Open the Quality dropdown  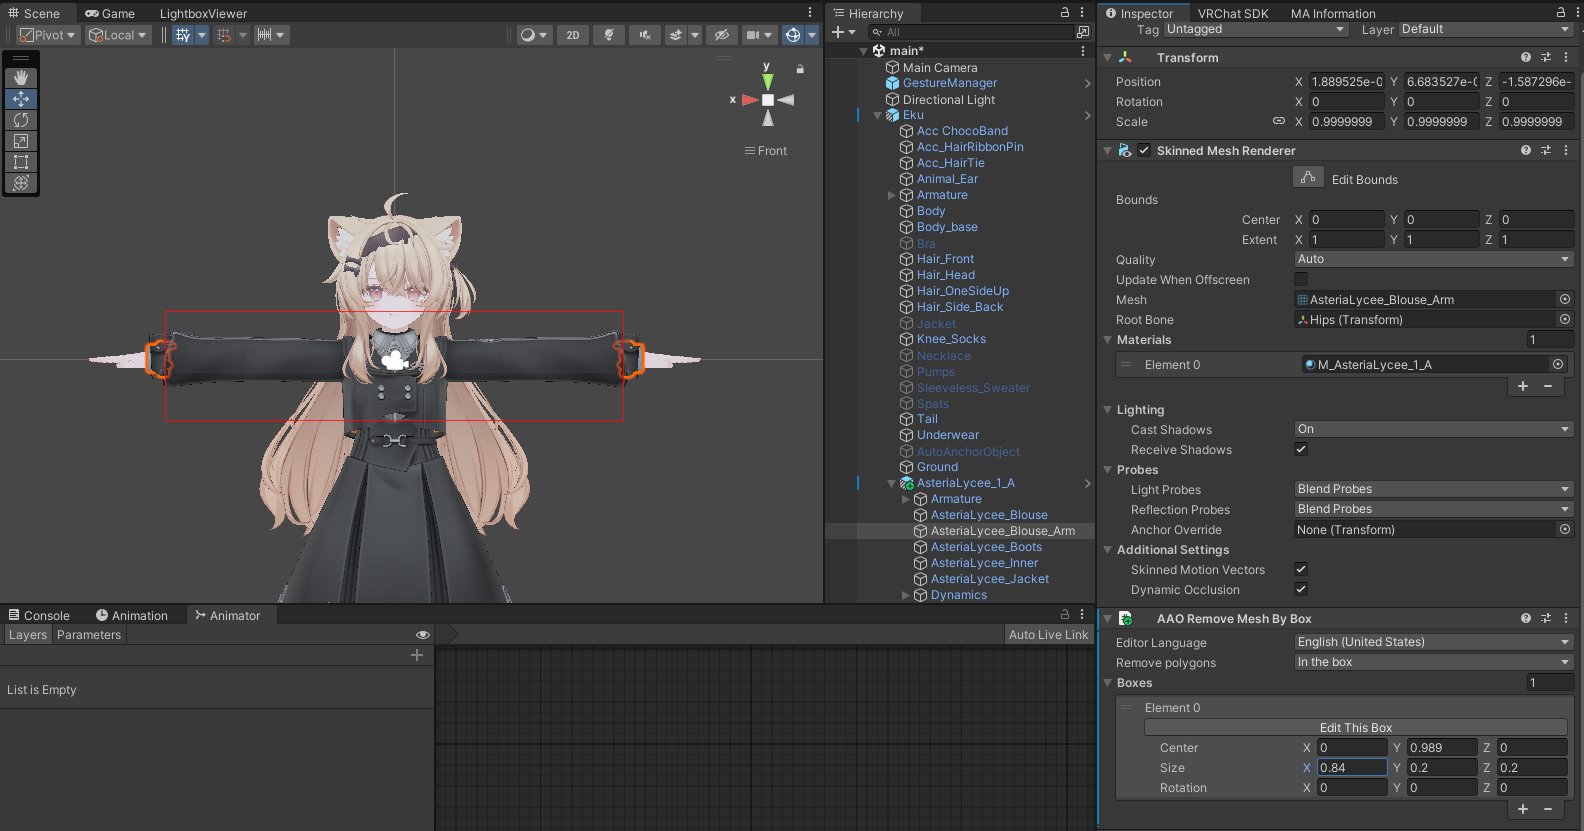click(1434, 259)
